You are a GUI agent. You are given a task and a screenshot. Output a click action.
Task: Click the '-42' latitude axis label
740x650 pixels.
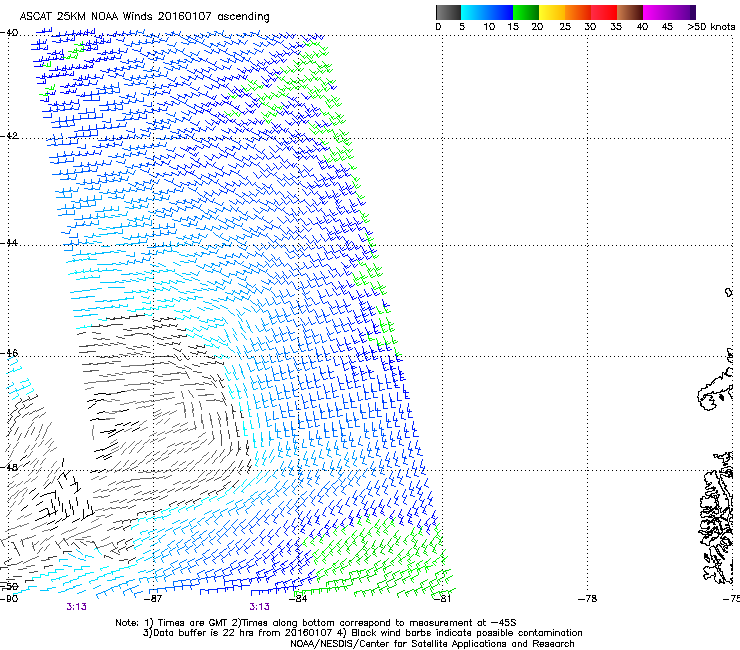point(9,136)
